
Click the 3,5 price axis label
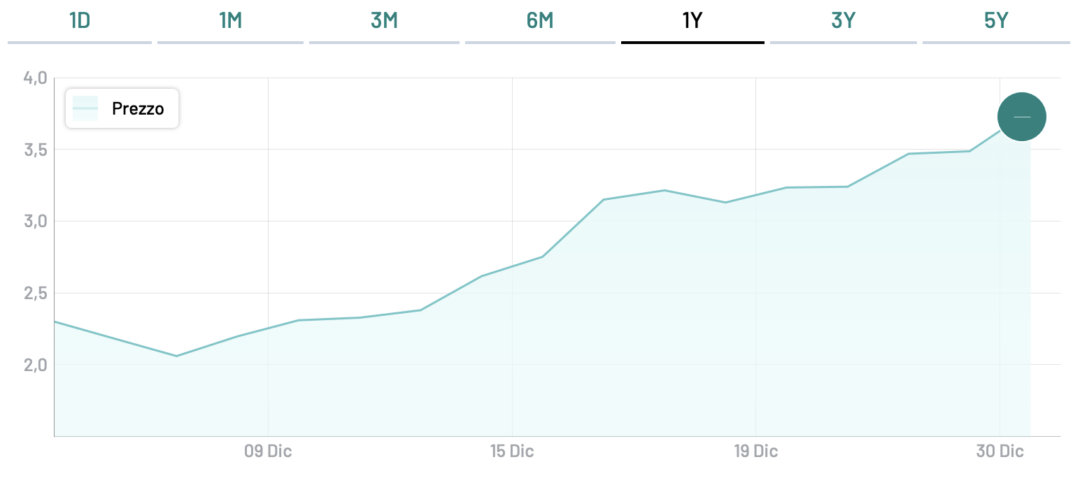click(x=35, y=150)
